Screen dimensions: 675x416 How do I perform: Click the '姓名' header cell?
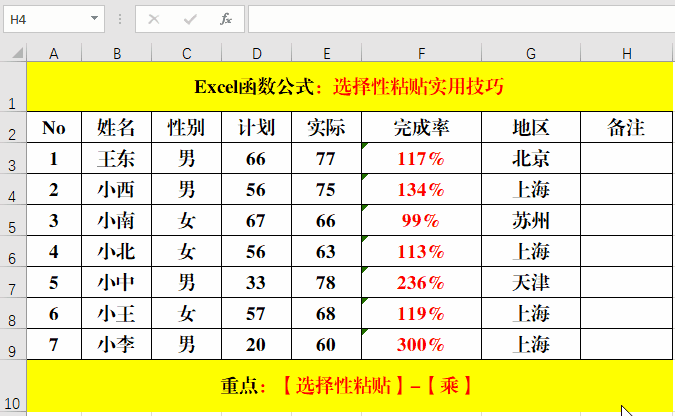tap(117, 127)
